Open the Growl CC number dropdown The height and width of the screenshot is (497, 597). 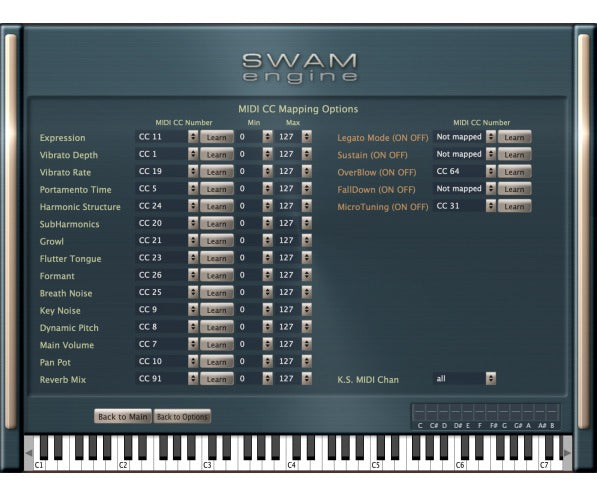pyautogui.click(x=193, y=240)
